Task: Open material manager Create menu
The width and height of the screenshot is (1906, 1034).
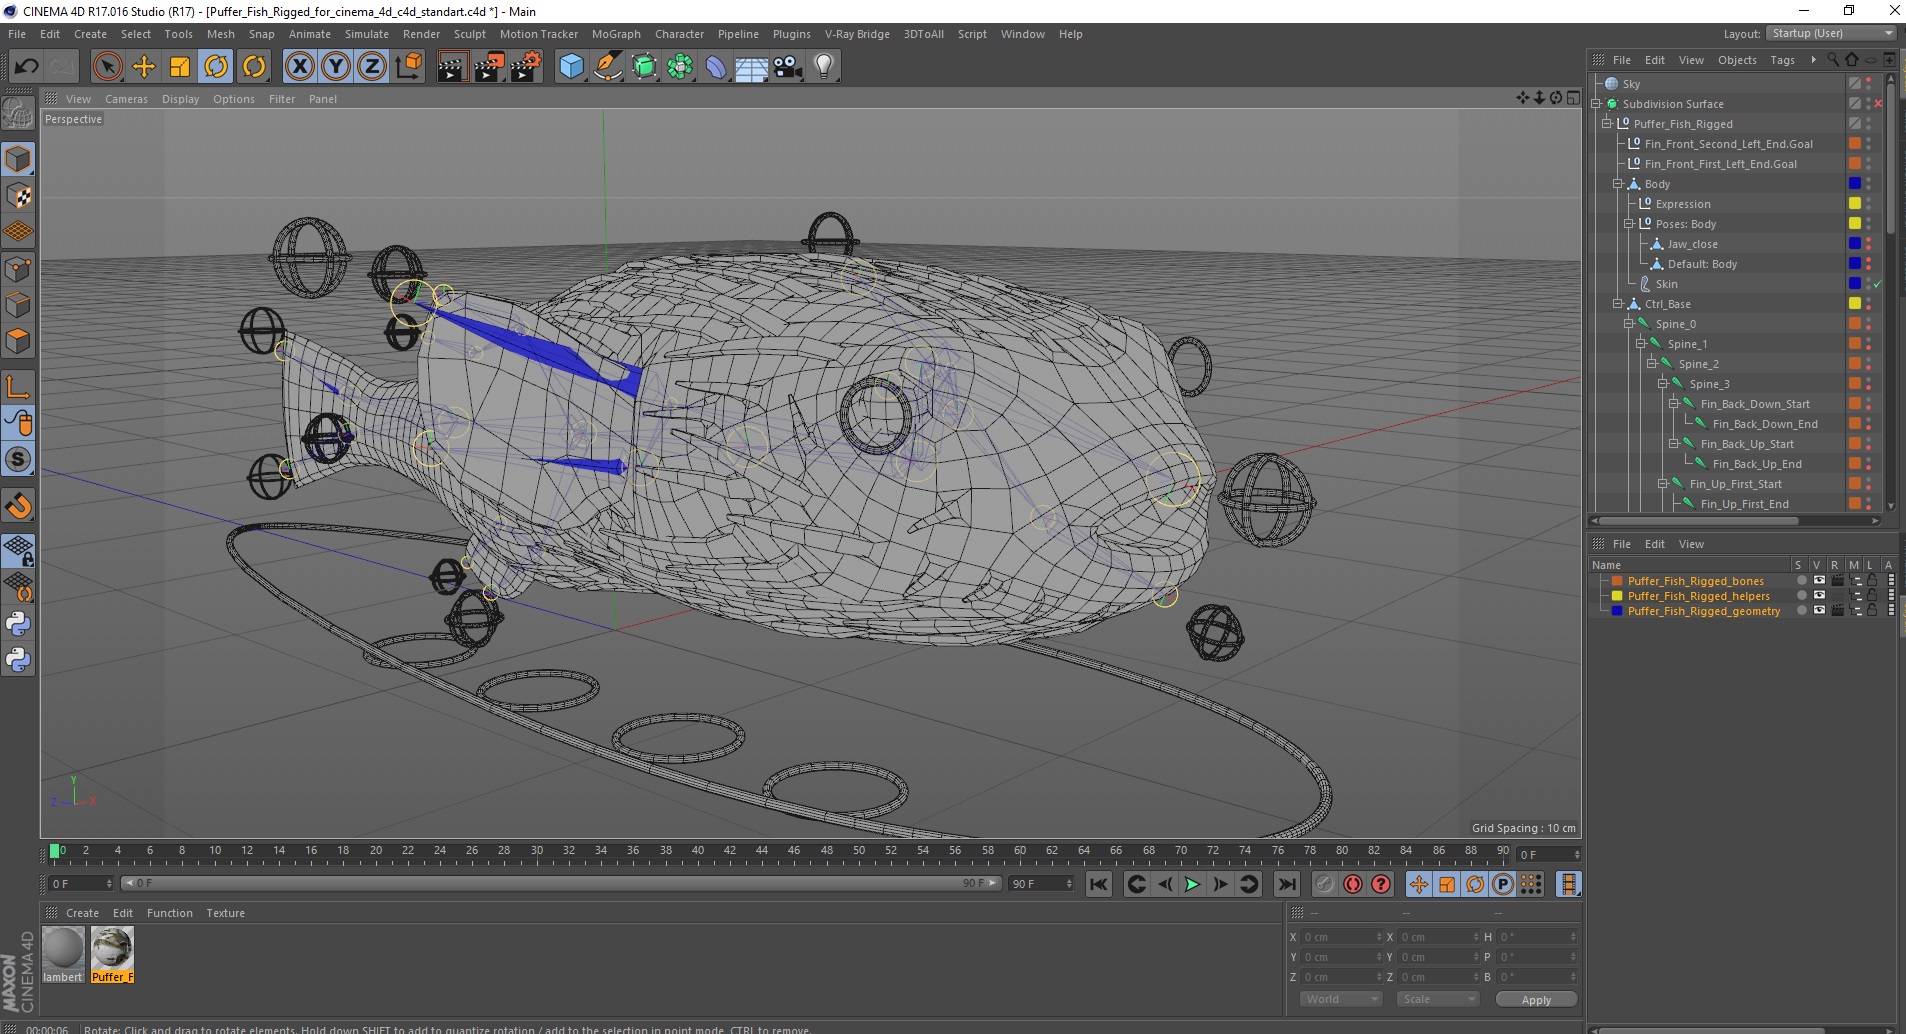Action: [x=82, y=913]
